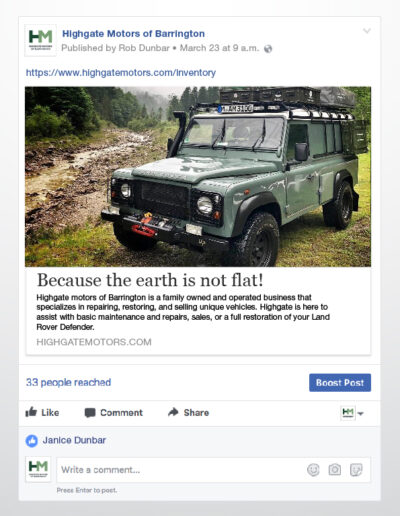The height and width of the screenshot is (516, 400).
Task: Like the post with thumbs-up icon
Action: (x=31, y=412)
